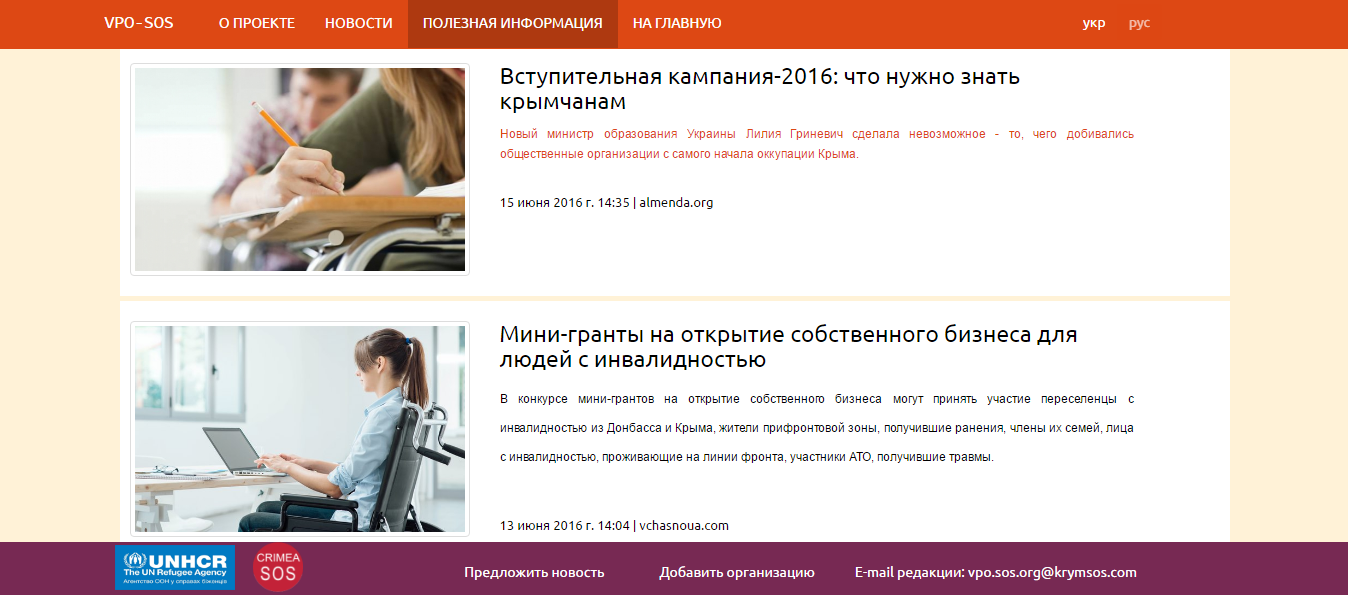The height and width of the screenshot is (595, 1348).
Task: Go to VPO-SOS site logo
Action: coord(139,23)
